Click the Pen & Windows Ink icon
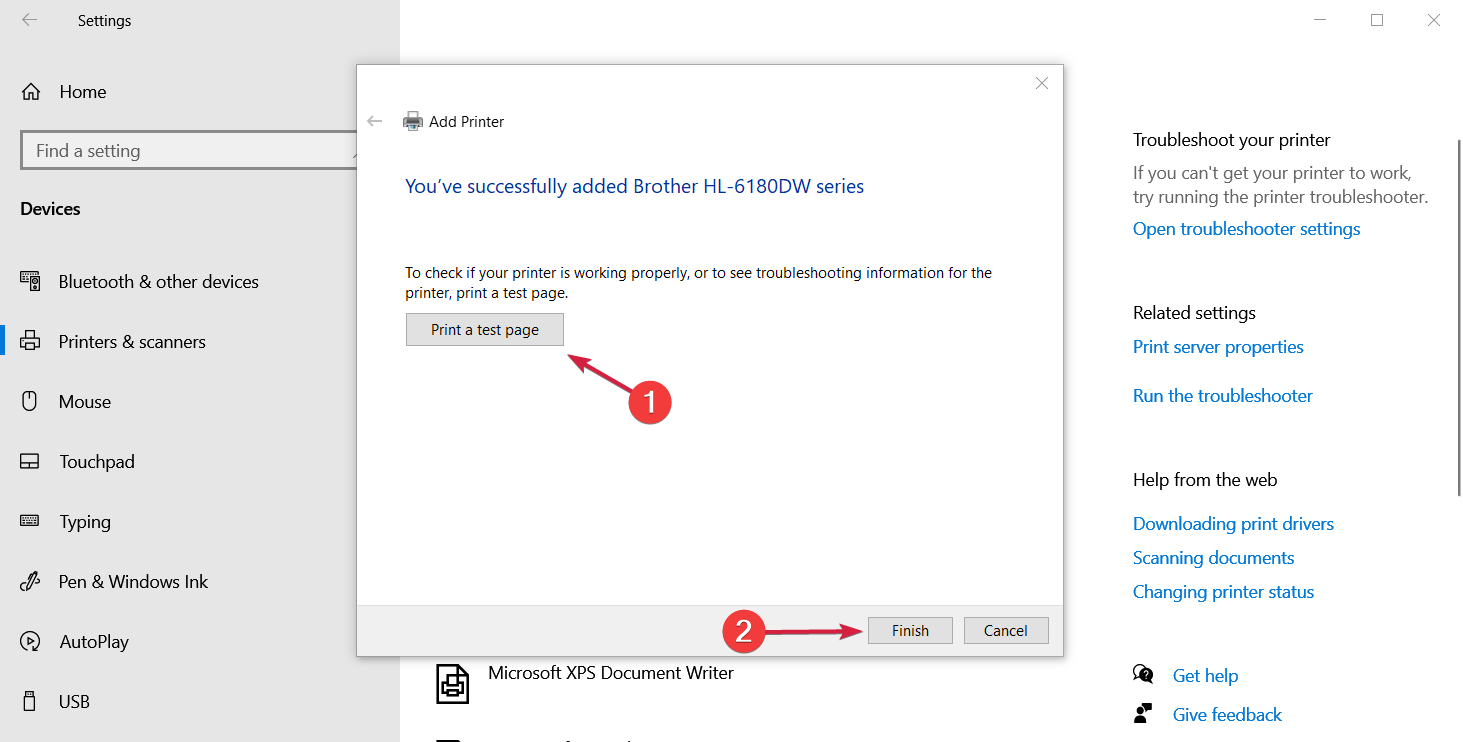This screenshot has width=1463, height=742. tap(30, 582)
